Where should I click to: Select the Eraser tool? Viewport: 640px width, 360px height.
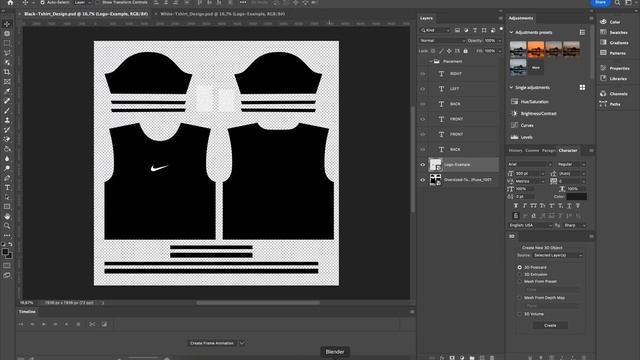click(x=7, y=139)
